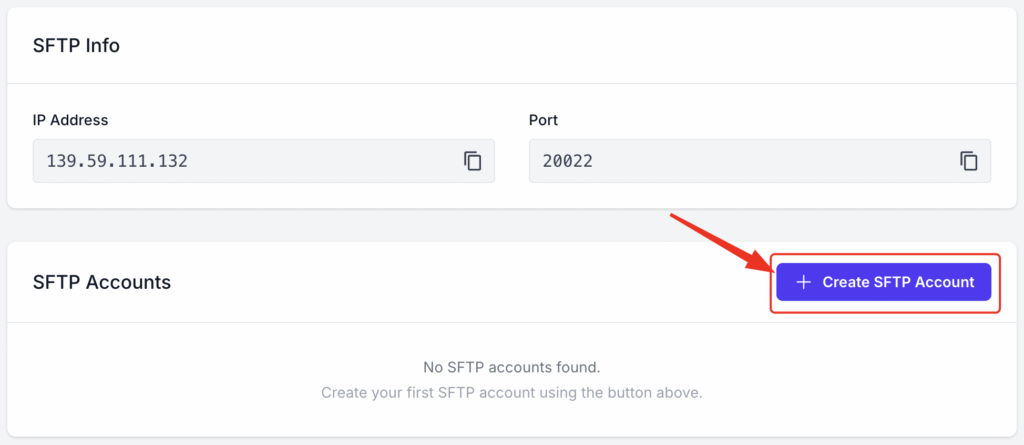Click the SFTP Info heading
This screenshot has width=1024, height=445.
pos(76,46)
